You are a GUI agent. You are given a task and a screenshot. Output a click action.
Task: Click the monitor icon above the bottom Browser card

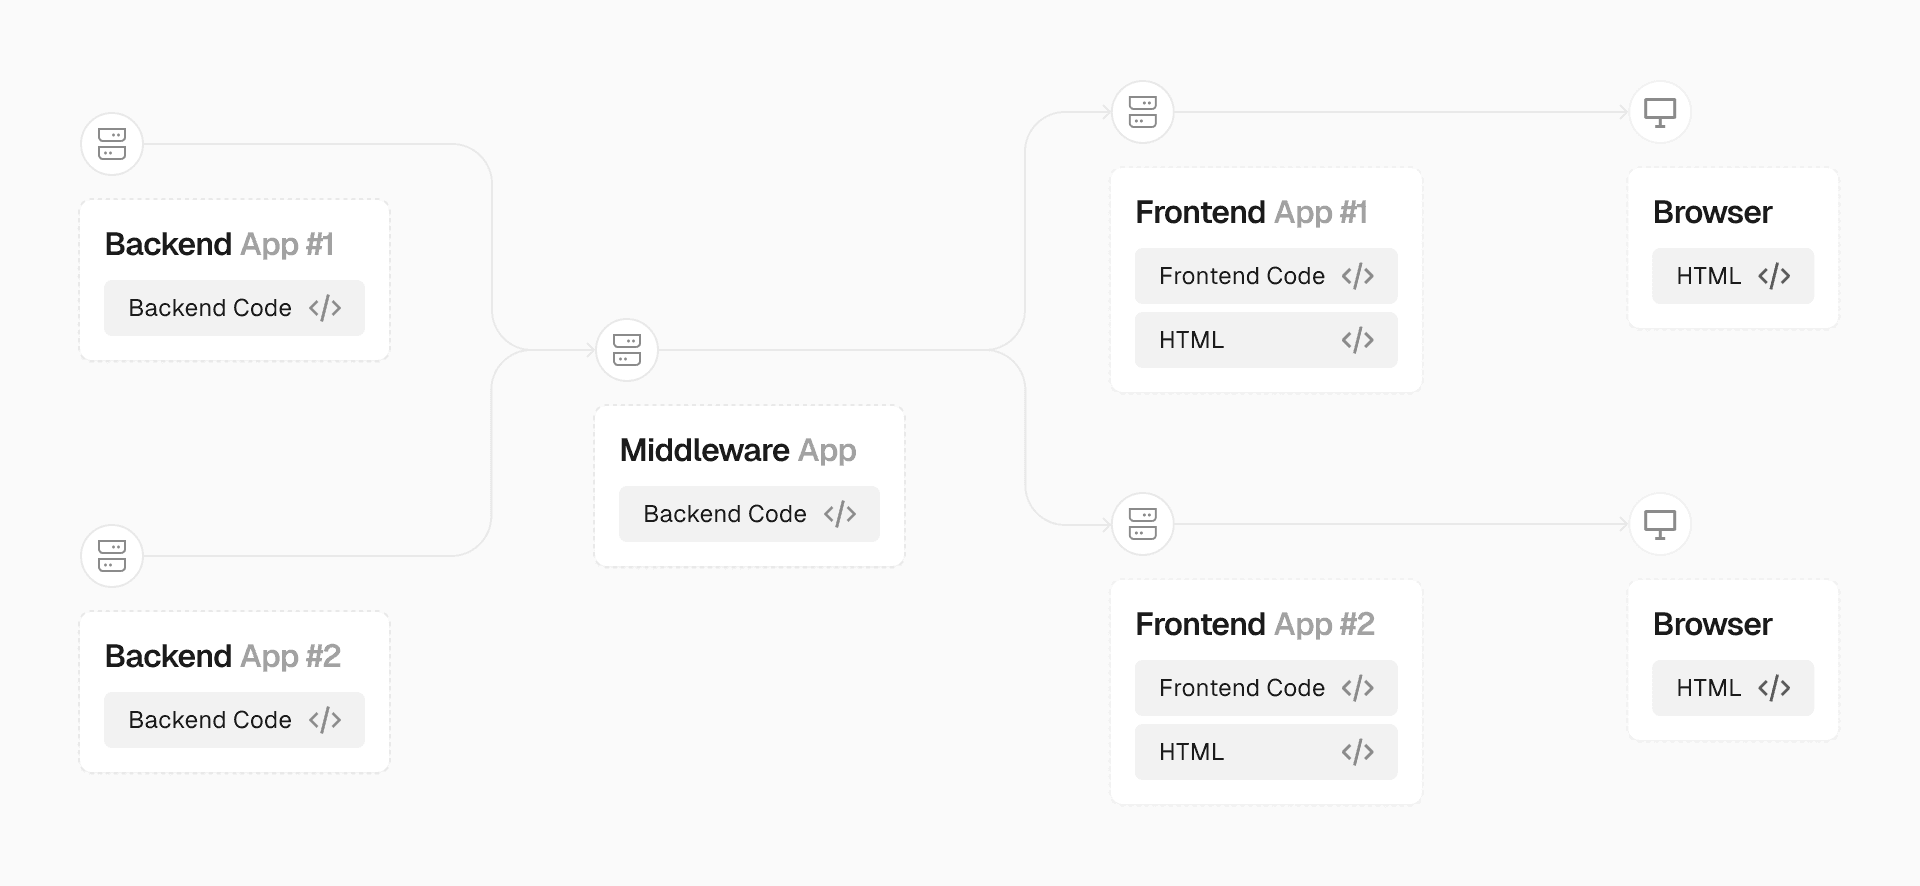coord(1660,524)
